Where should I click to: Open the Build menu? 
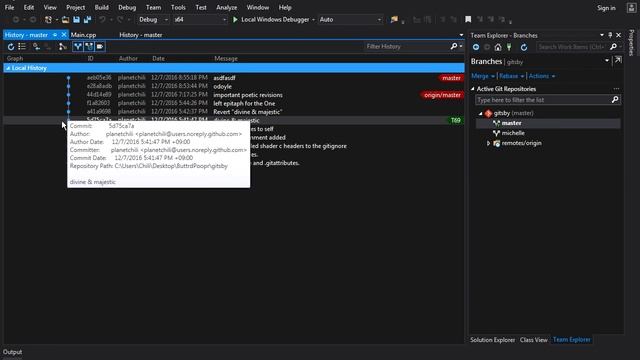coord(101,7)
